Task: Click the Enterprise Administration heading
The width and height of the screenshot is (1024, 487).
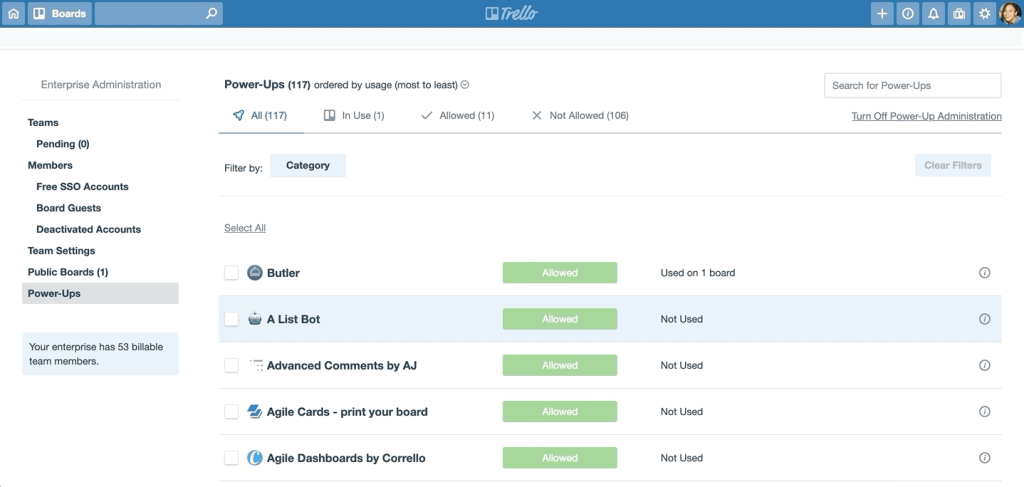Action: coord(101,85)
